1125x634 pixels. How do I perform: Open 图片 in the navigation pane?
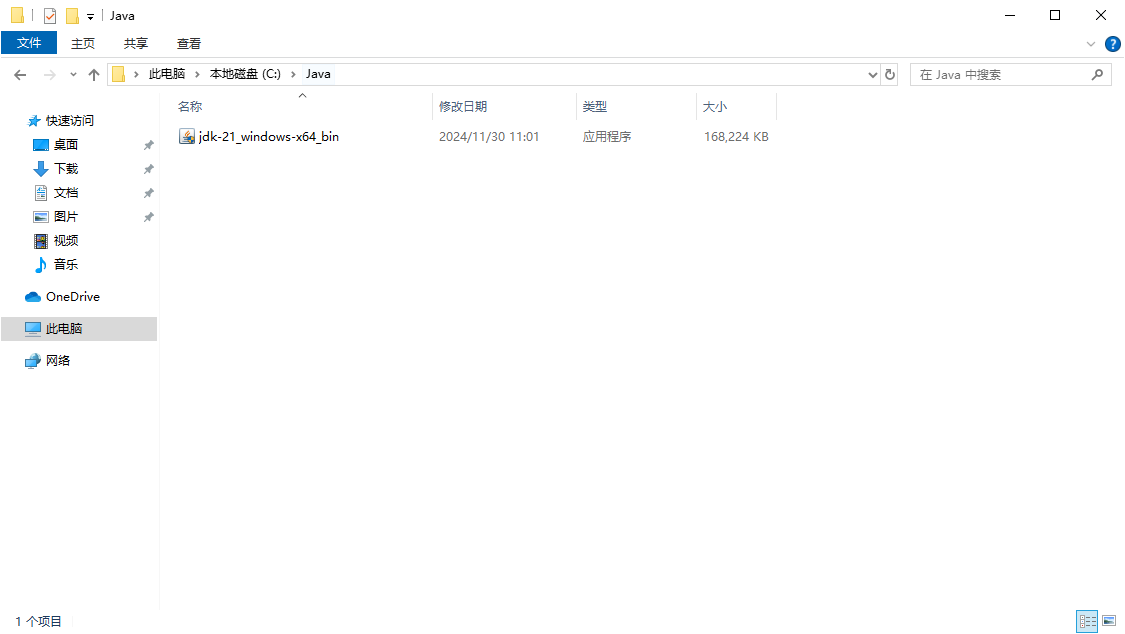(66, 217)
